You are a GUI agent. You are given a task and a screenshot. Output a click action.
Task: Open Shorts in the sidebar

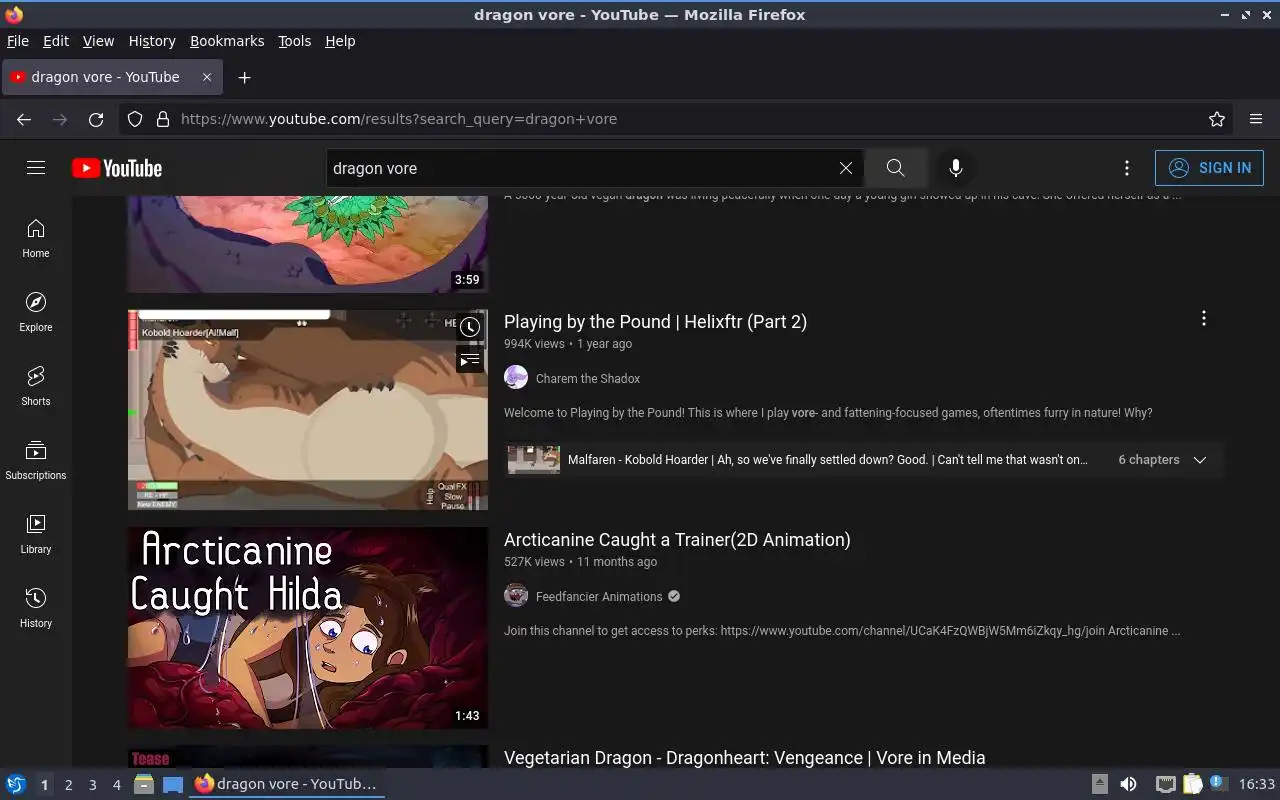coord(36,387)
